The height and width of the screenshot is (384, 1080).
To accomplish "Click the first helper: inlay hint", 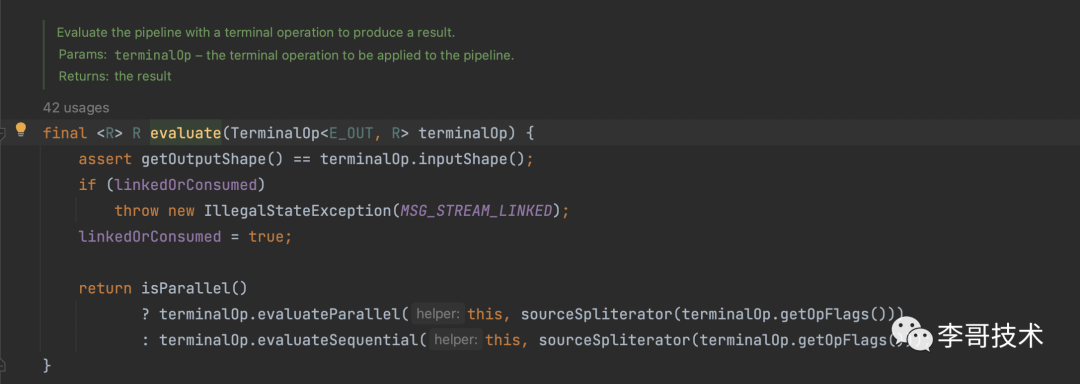I will coord(438,314).
